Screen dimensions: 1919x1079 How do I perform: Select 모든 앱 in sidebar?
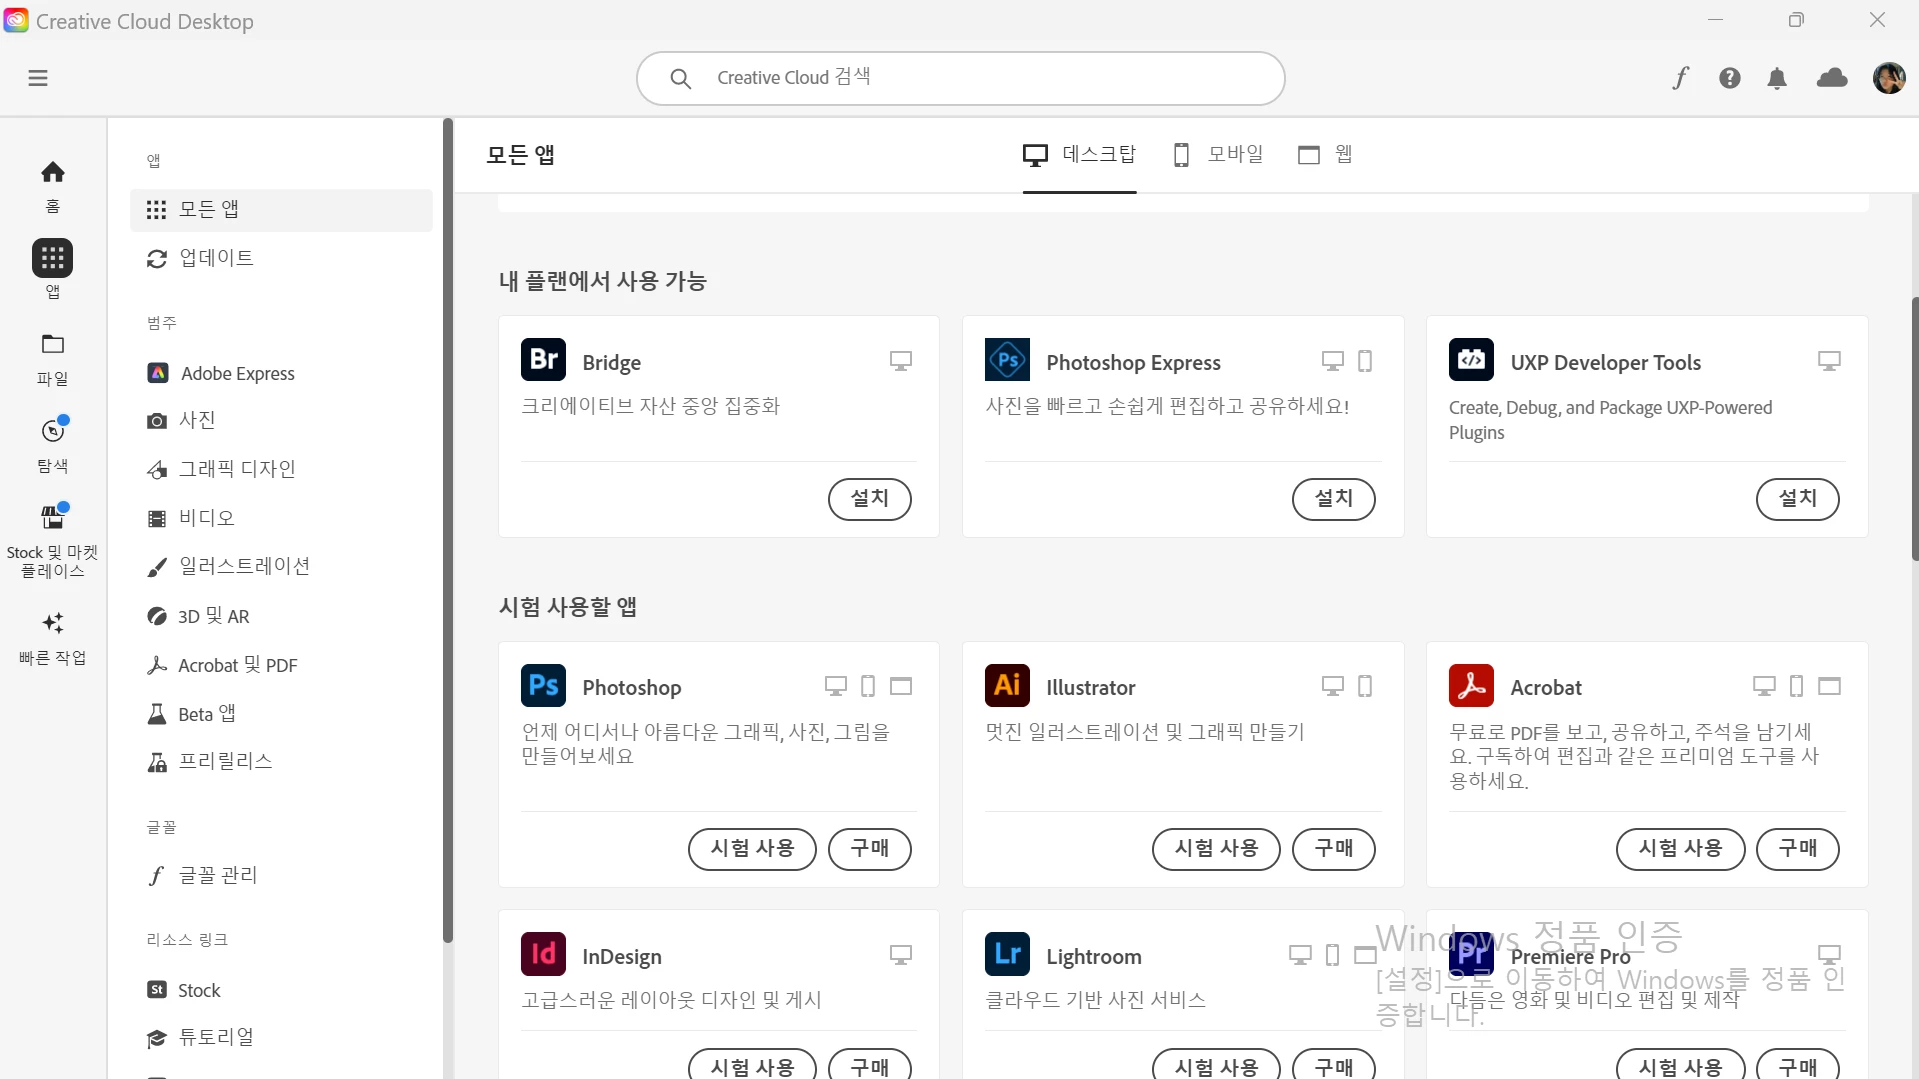click(x=281, y=209)
